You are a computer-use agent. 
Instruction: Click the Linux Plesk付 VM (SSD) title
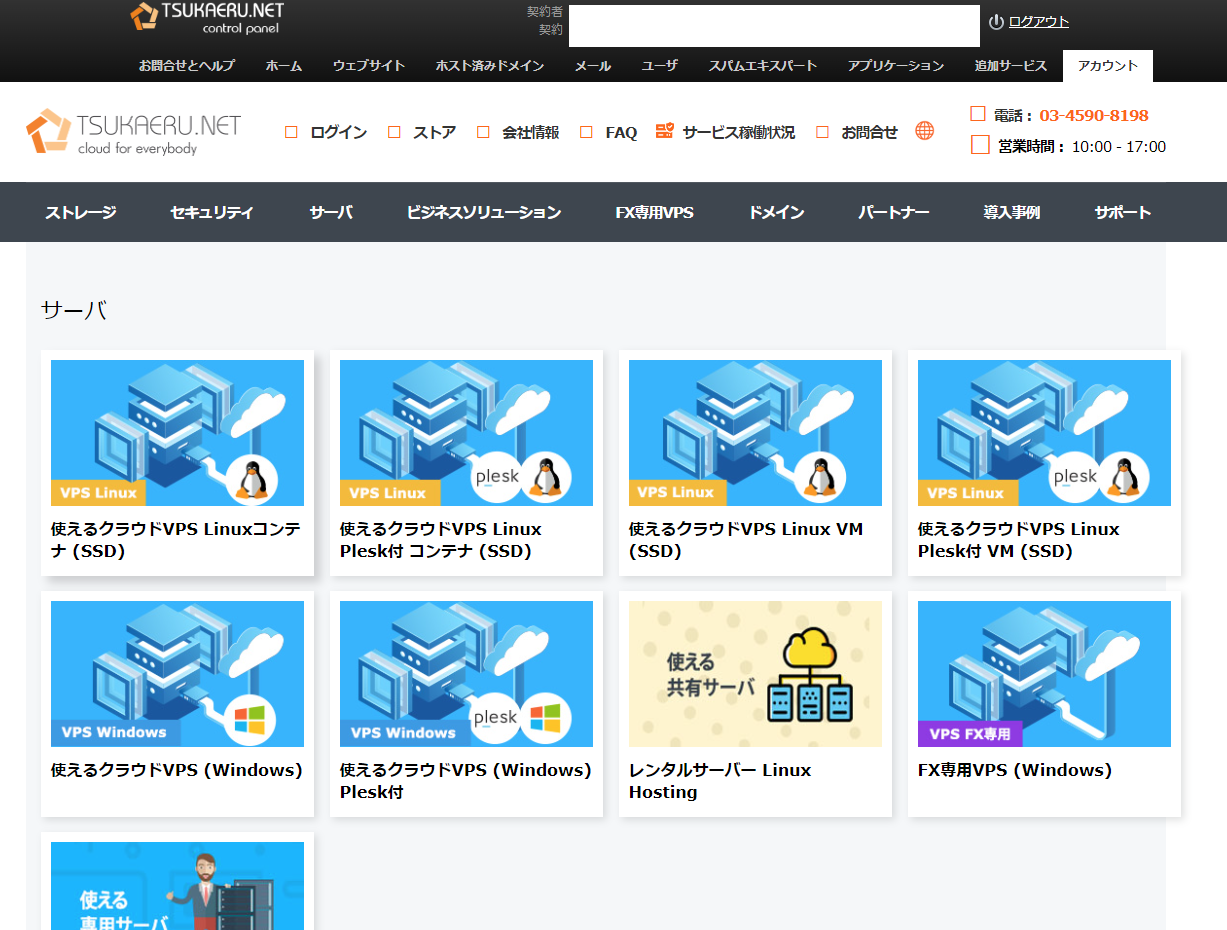click(x=1019, y=540)
